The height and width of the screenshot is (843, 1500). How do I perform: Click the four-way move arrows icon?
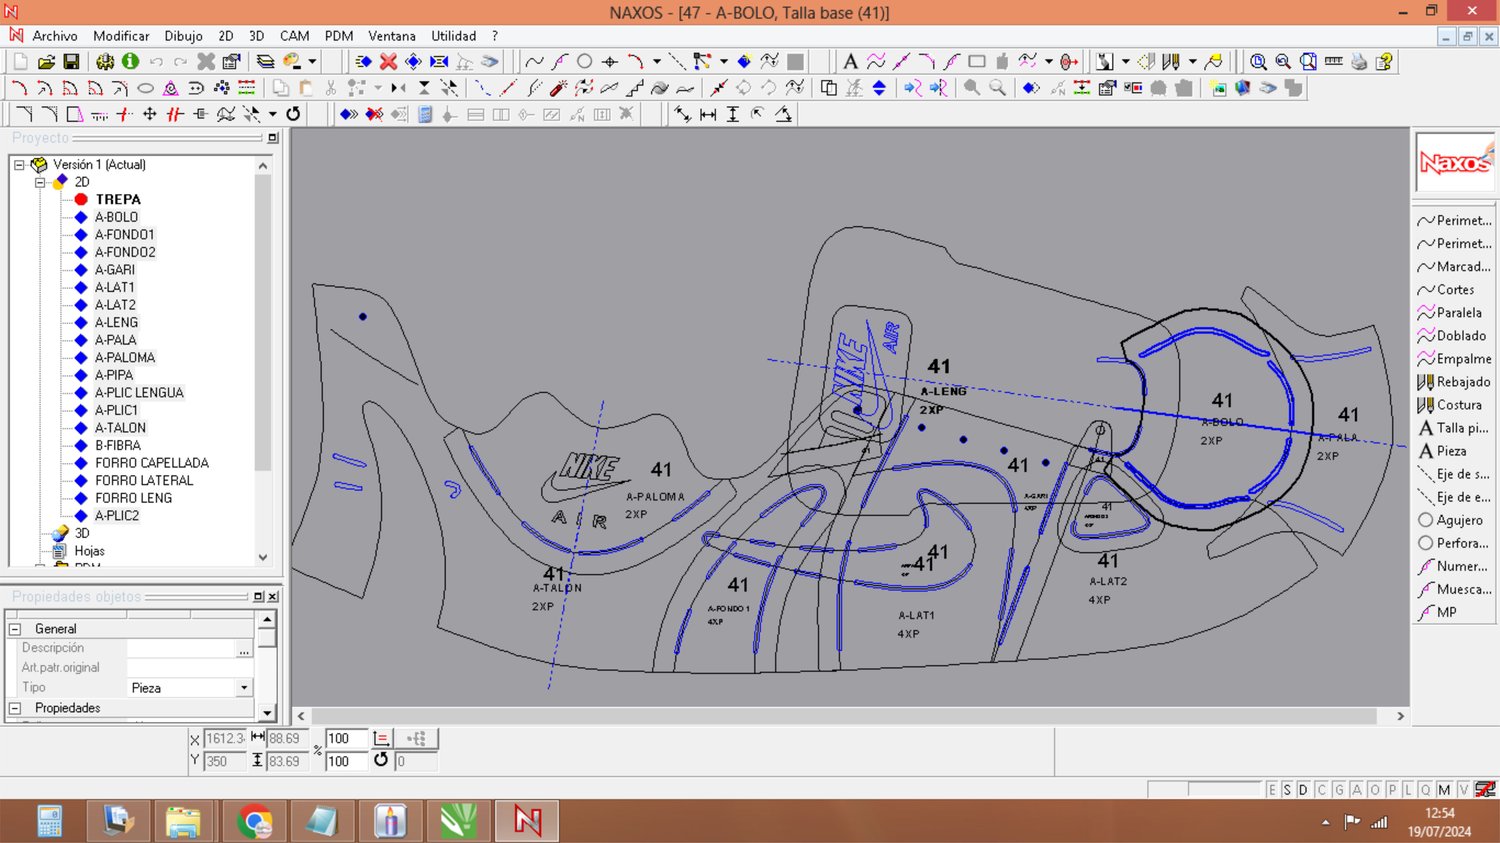pyautogui.click(x=150, y=114)
